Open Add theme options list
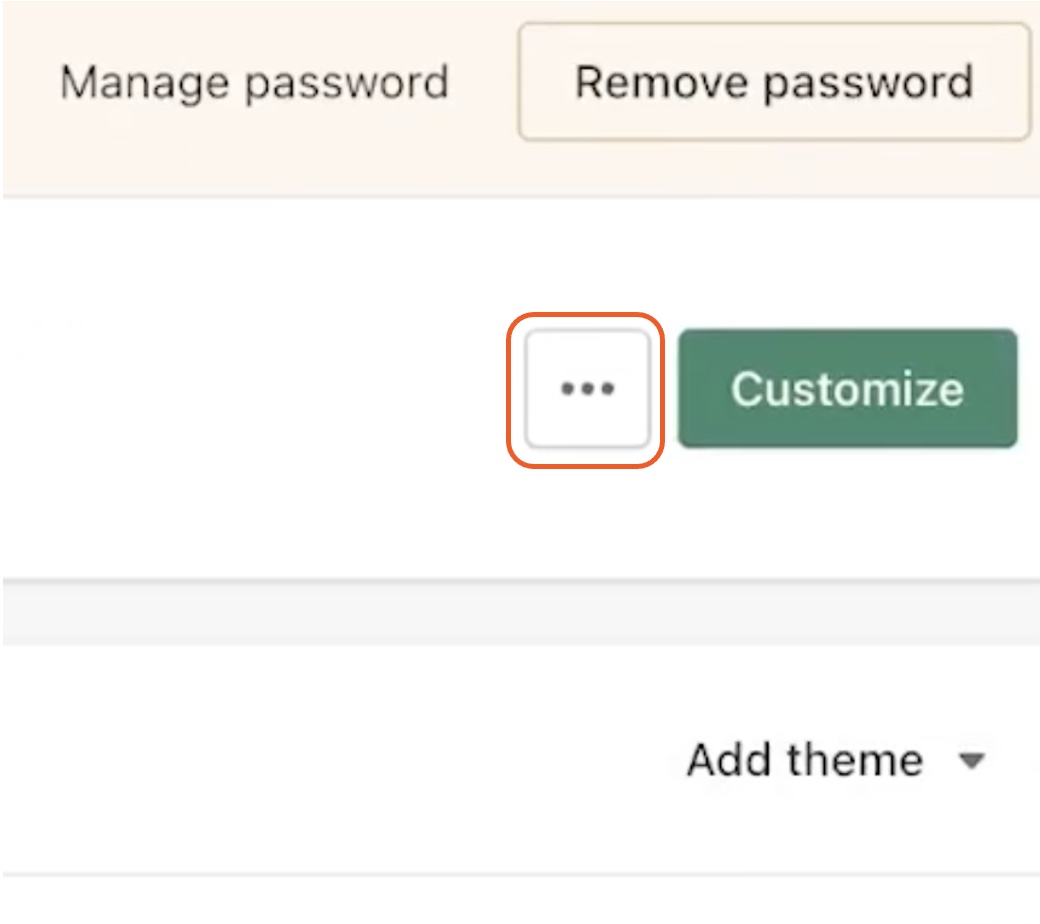 (836, 759)
